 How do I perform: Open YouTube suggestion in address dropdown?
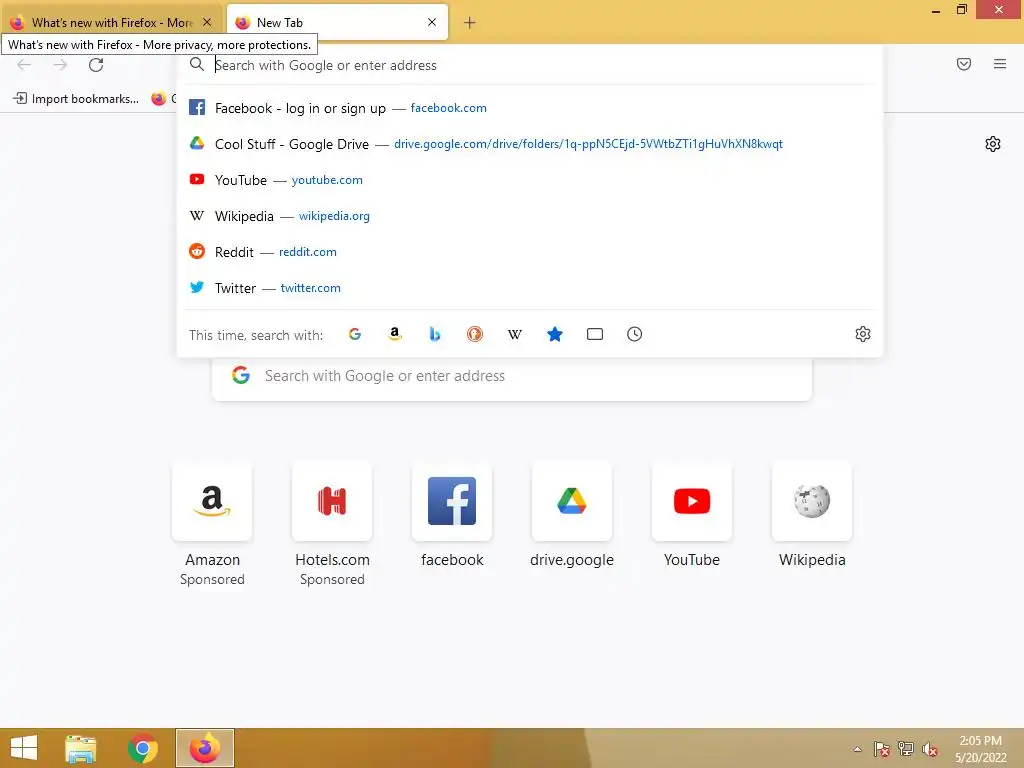(530, 180)
